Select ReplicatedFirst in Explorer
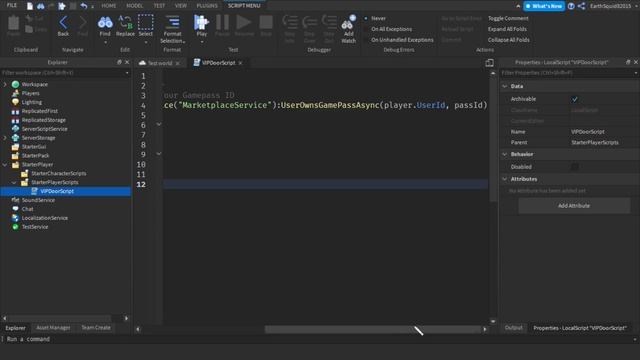 coord(40,111)
